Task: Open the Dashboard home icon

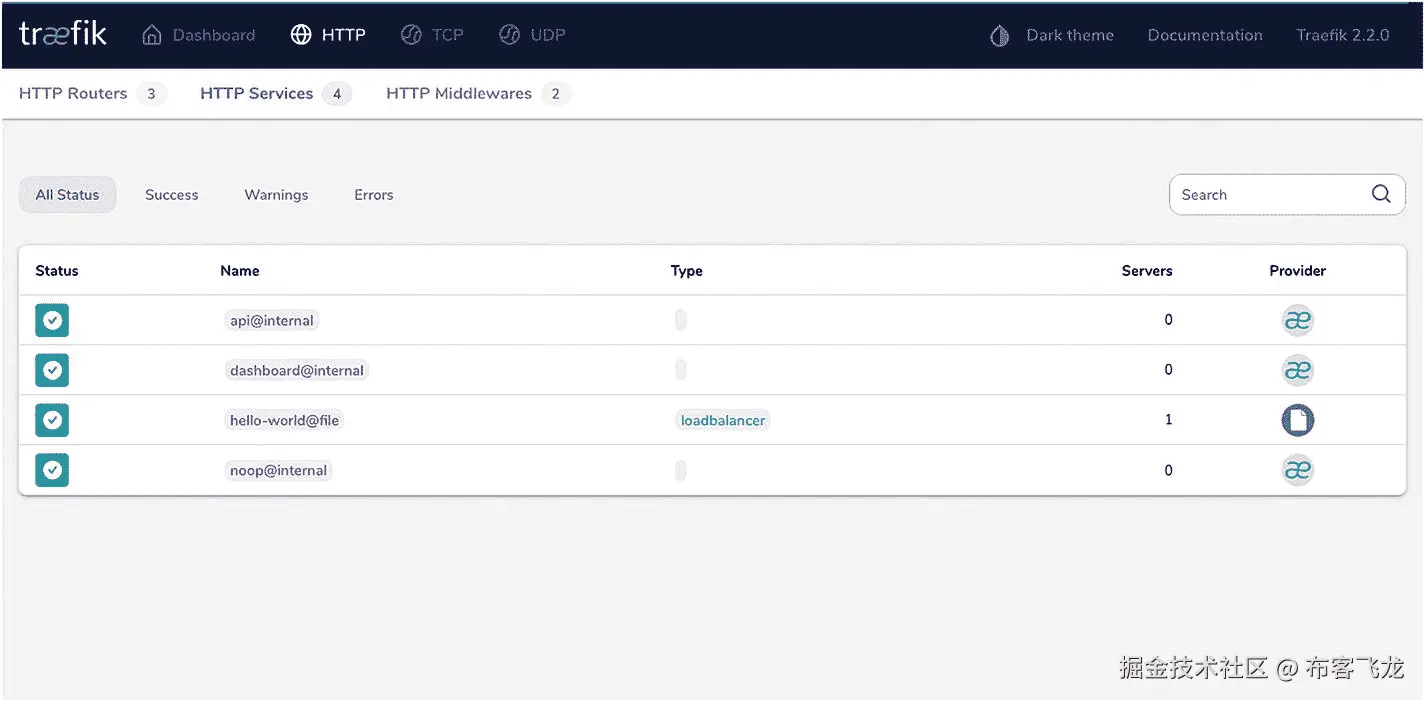Action: coord(152,35)
